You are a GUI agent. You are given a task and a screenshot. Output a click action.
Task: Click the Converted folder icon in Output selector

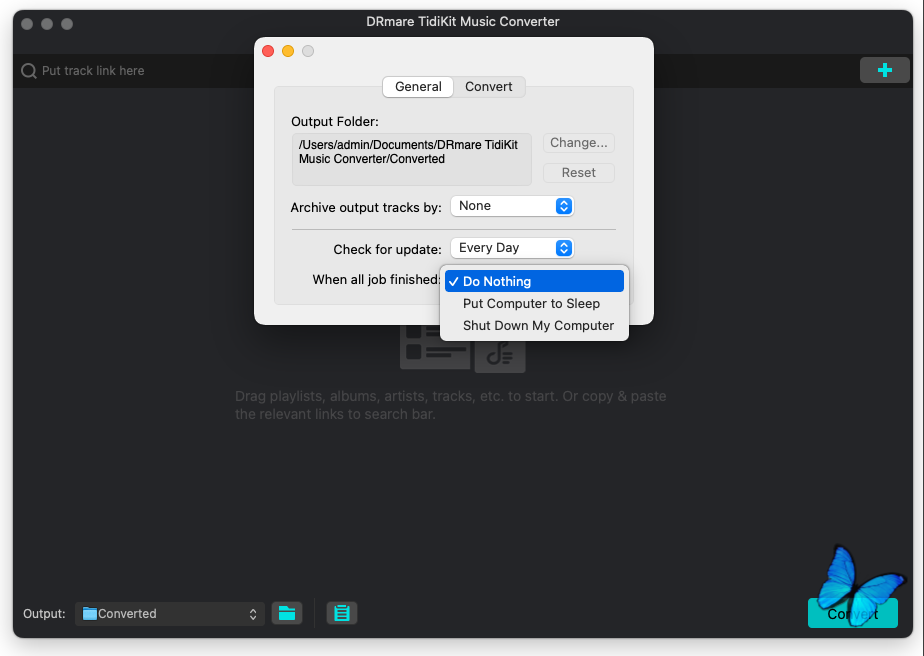(x=90, y=614)
